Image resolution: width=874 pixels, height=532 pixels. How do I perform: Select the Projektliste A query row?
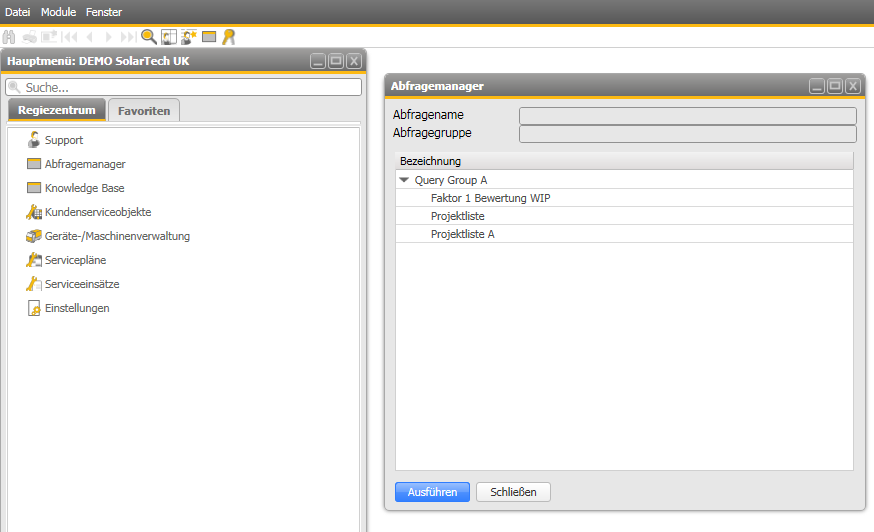coord(624,234)
